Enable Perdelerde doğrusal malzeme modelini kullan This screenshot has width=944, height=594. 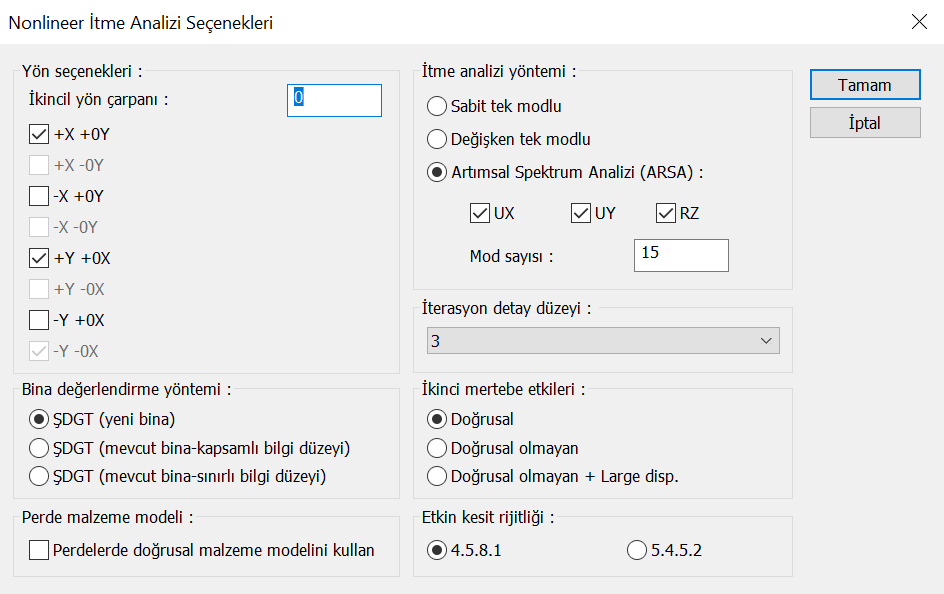coord(40,550)
